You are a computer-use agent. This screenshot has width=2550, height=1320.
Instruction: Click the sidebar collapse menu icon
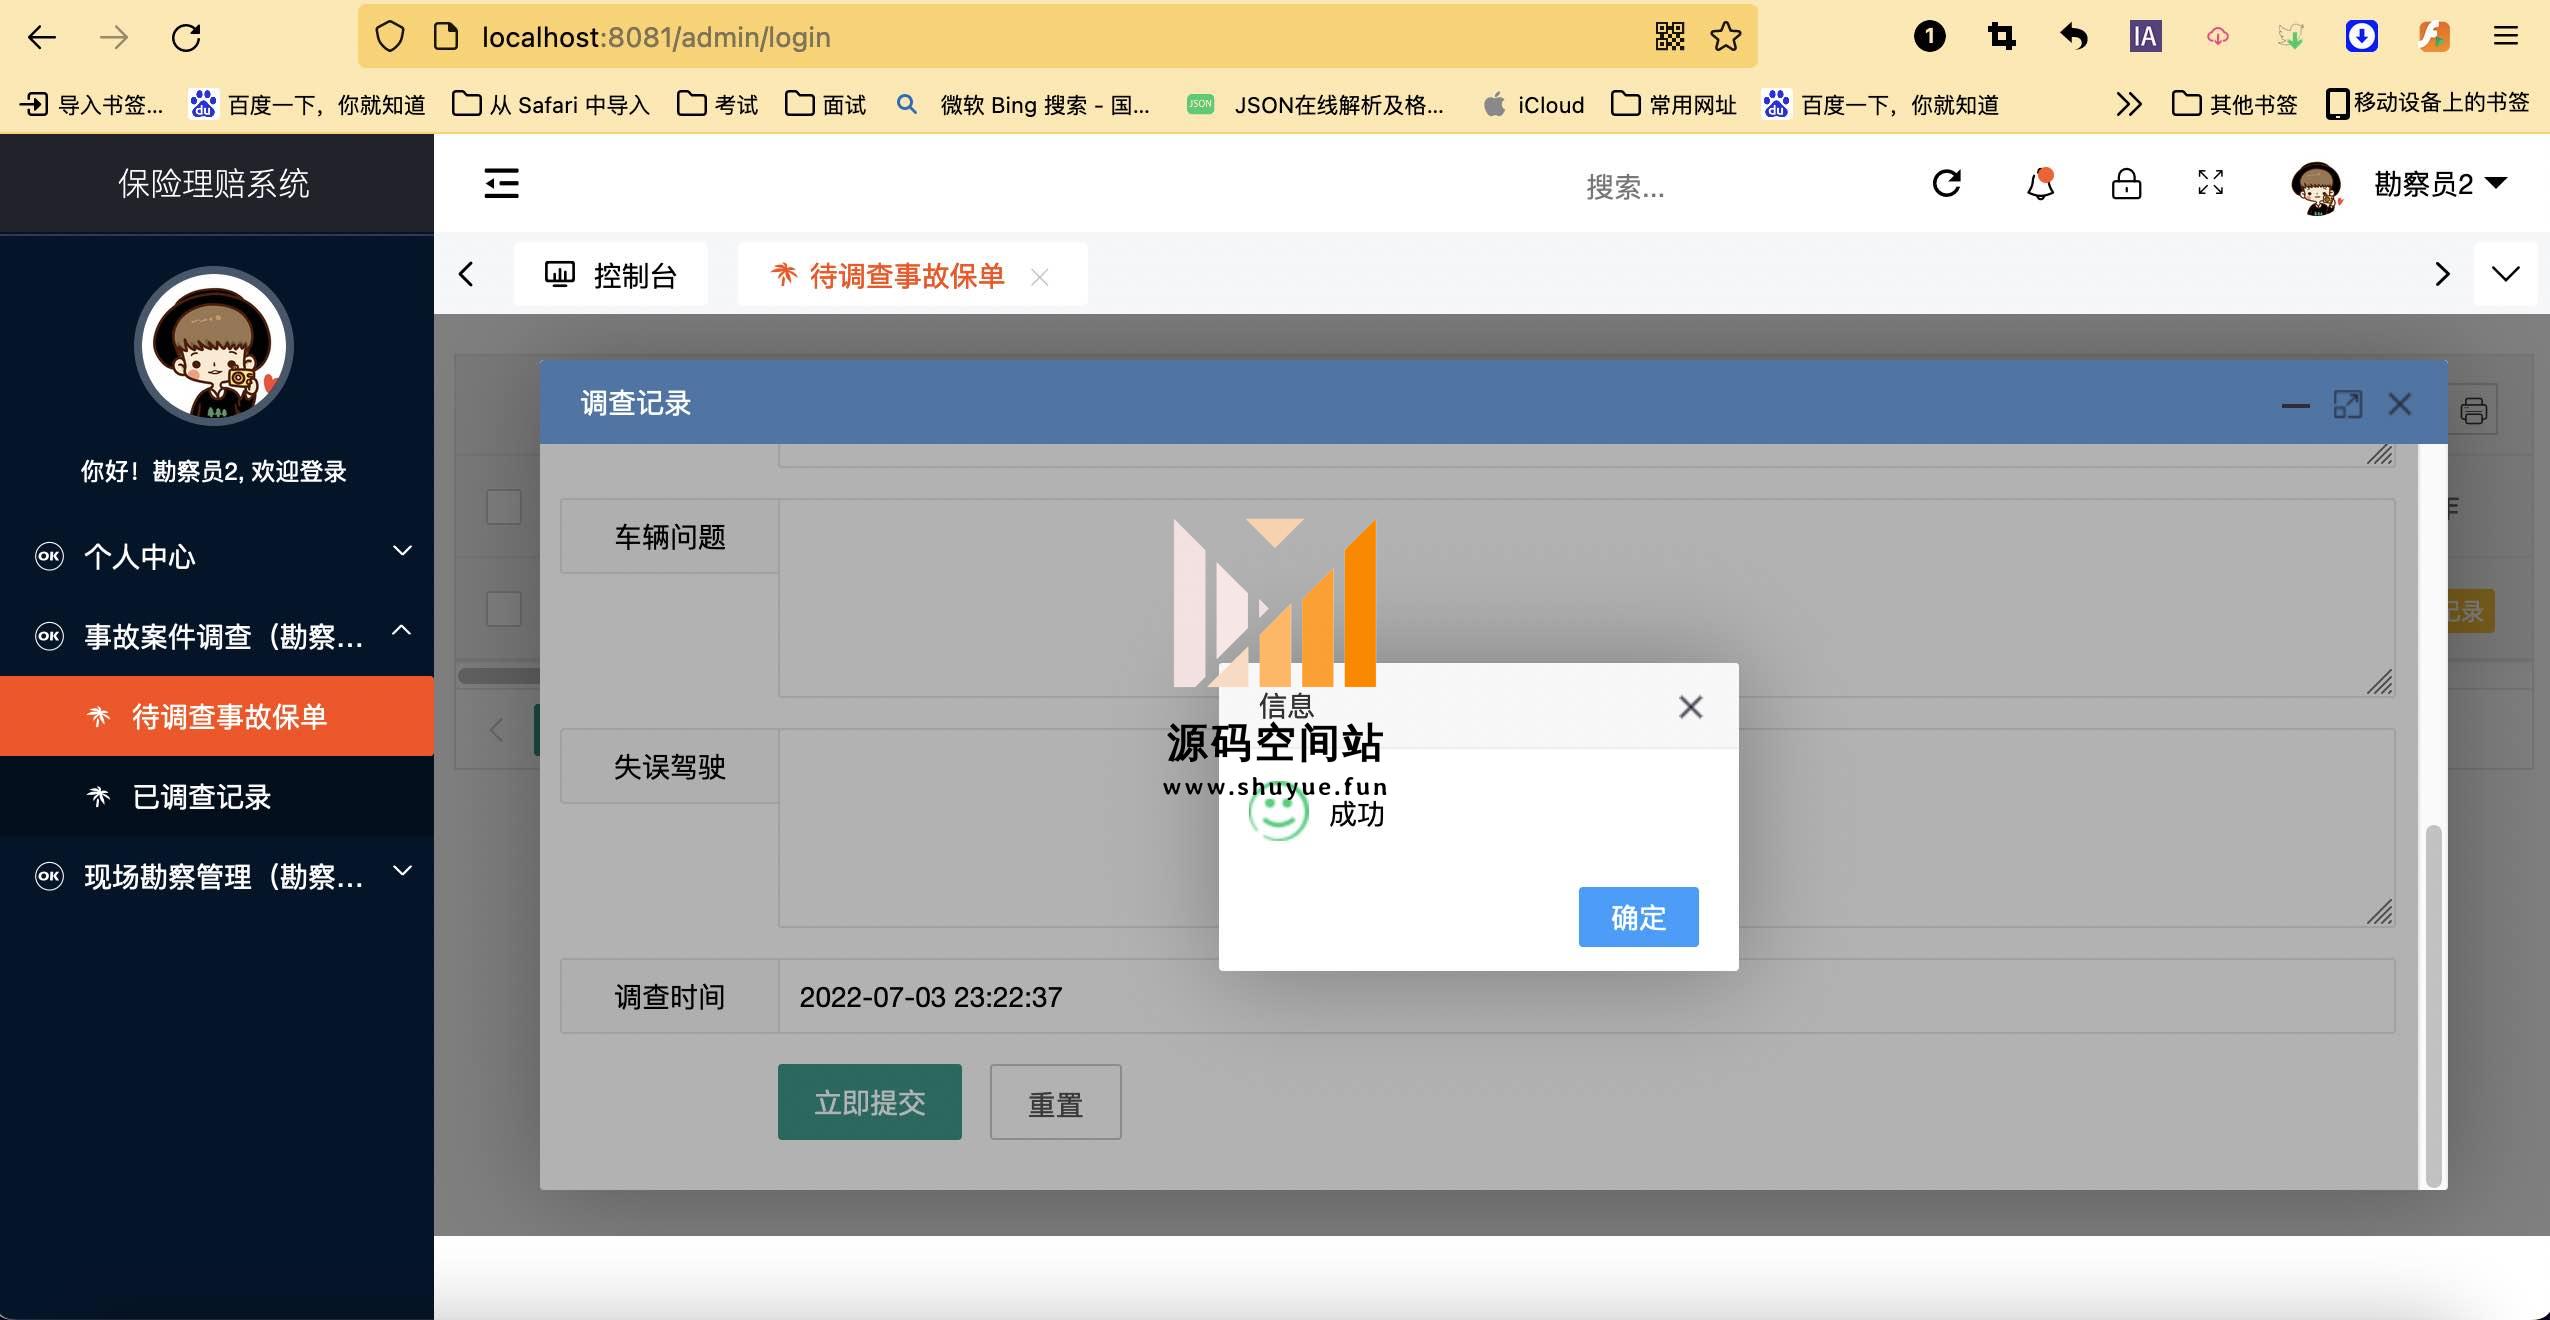tap(501, 184)
